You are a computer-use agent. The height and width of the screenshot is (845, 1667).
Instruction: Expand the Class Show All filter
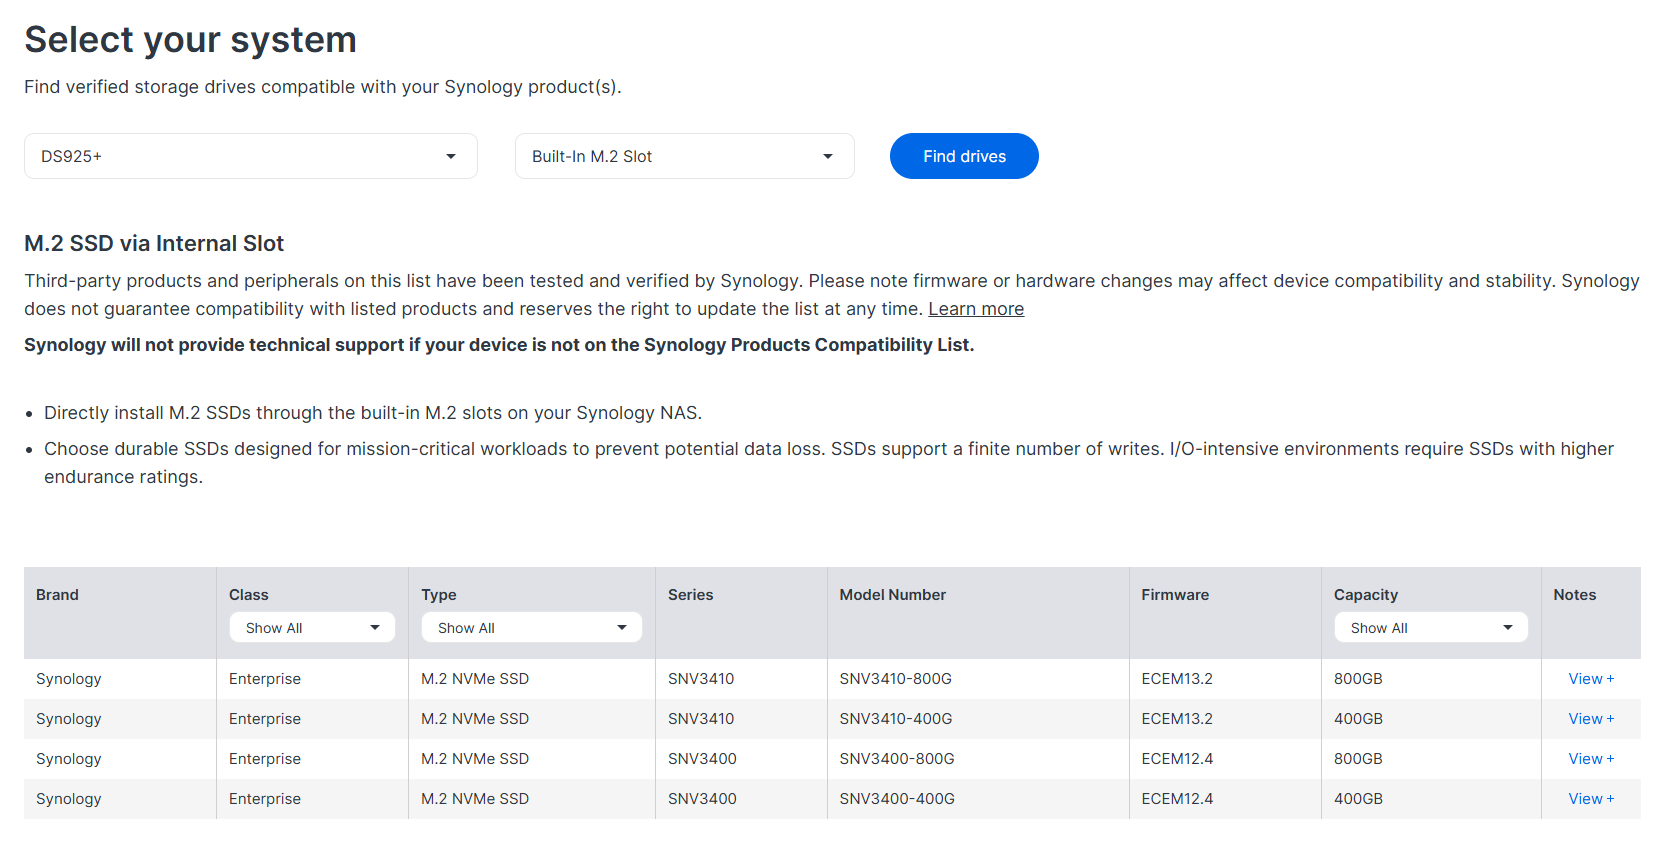(x=312, y=627)
